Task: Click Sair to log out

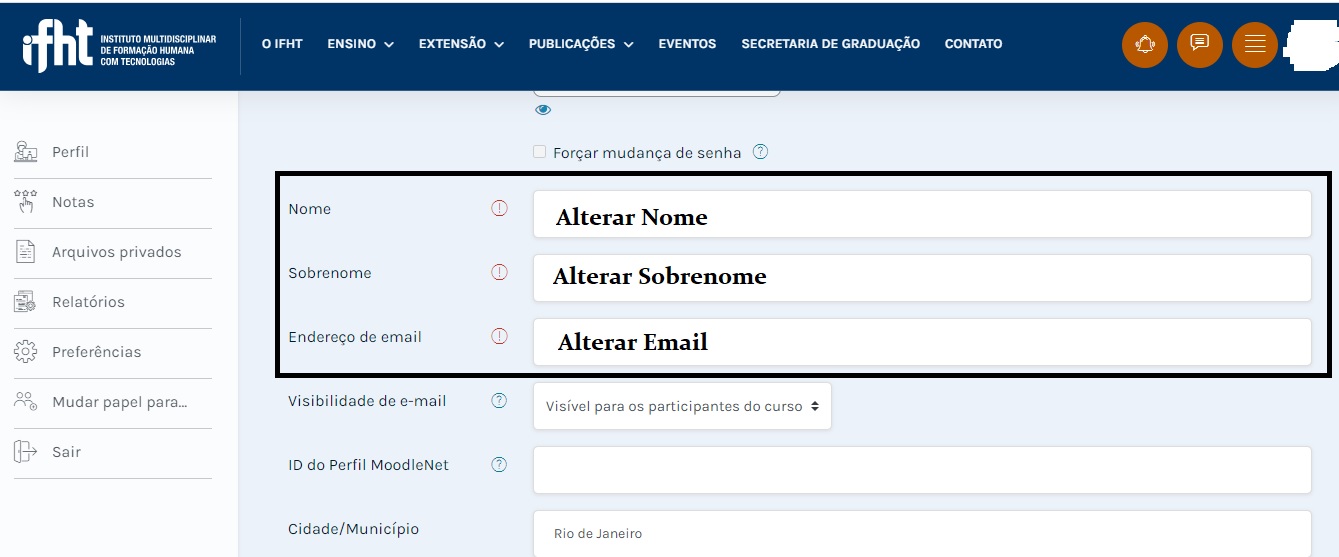Action: (66, 452)
